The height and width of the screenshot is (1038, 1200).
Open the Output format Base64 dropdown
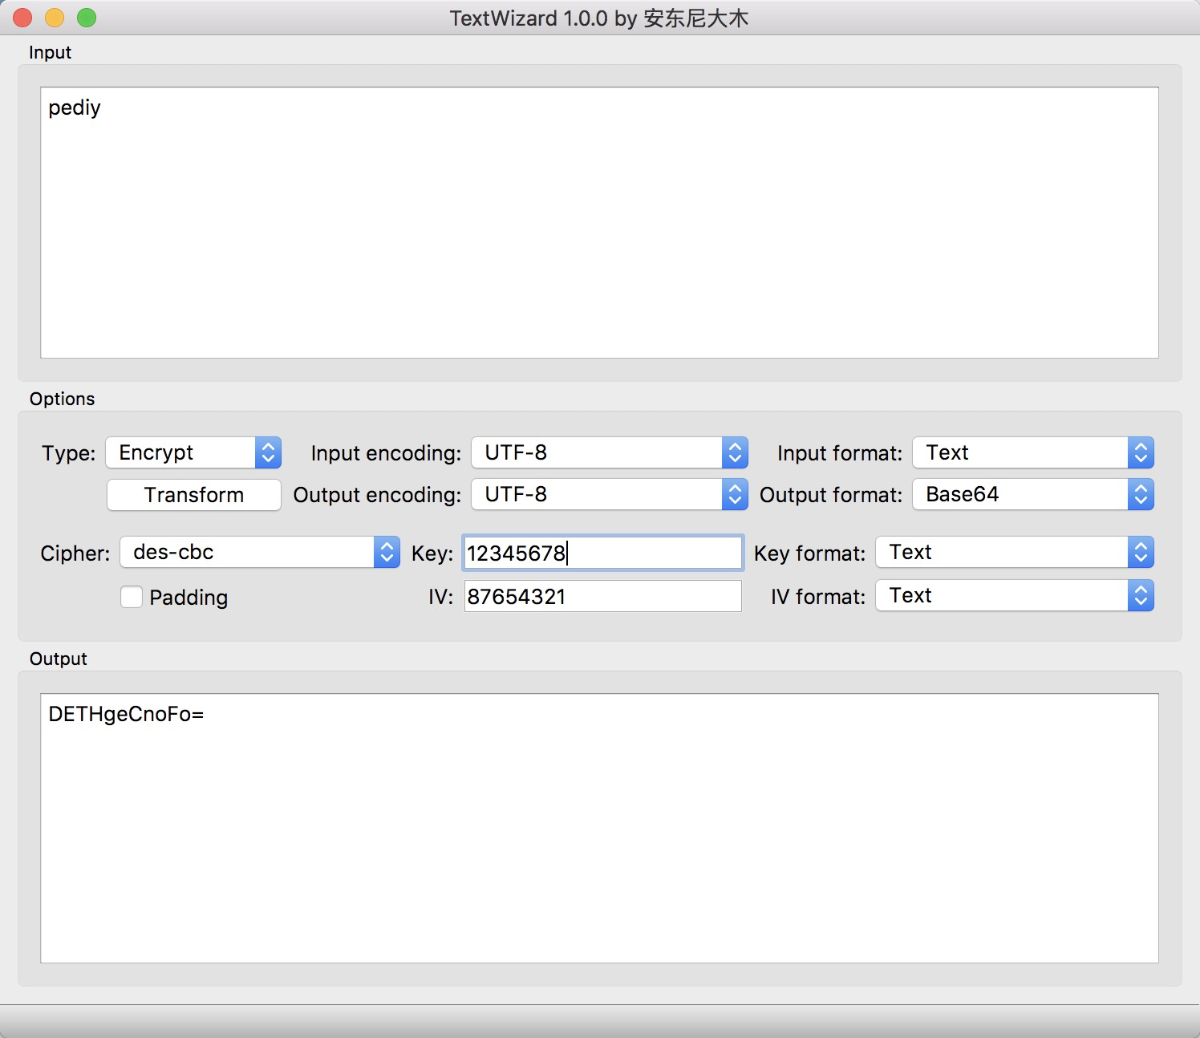click(1033, 495)
